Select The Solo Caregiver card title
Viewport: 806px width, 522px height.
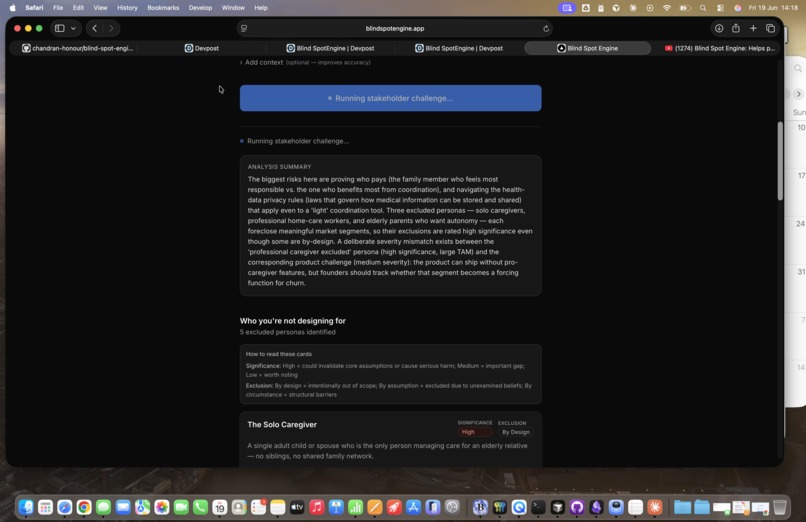[x=282, y=424]
